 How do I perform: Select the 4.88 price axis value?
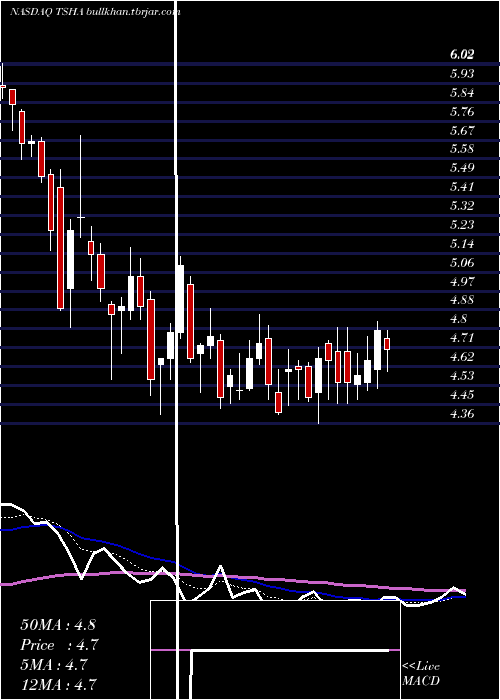coord(462,300)
